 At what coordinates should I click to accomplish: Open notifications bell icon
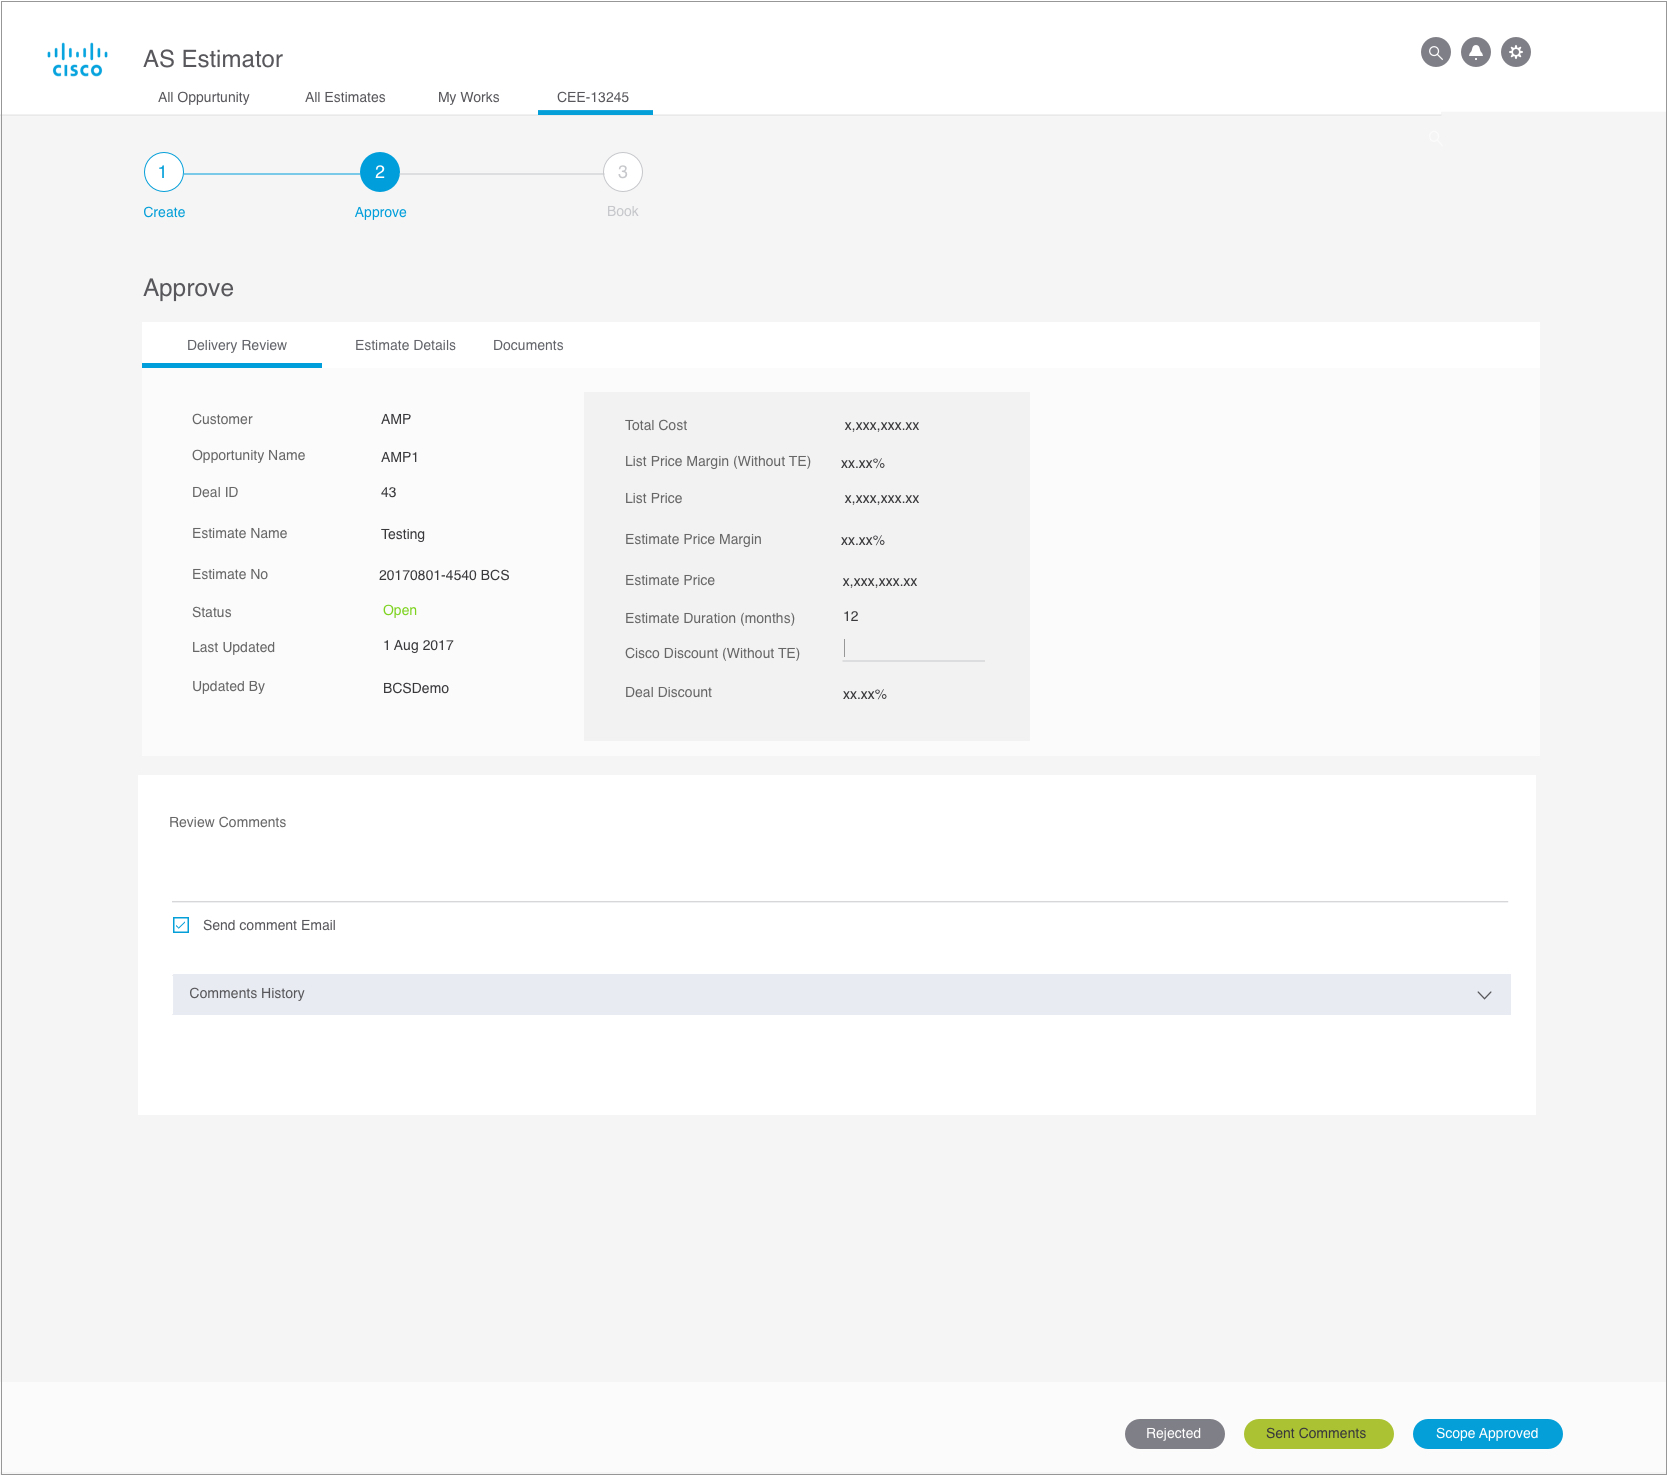(x=1475, y=52)
